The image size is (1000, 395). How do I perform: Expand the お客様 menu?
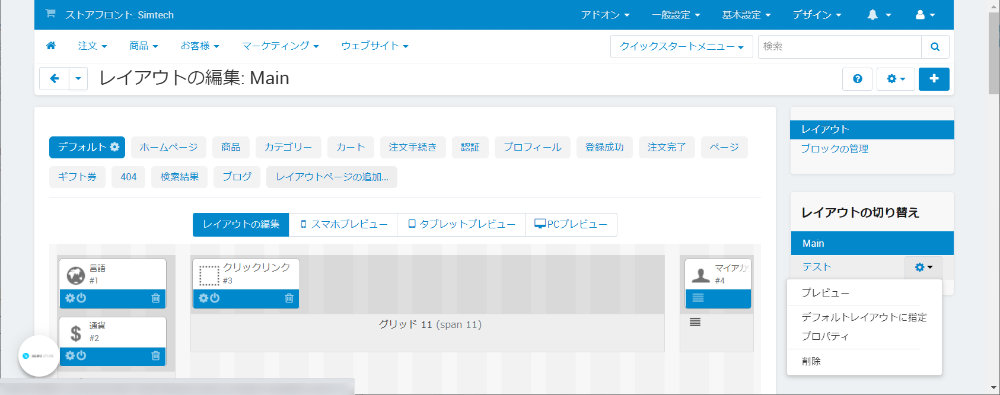pyautogui.click(x=200, y=46)
